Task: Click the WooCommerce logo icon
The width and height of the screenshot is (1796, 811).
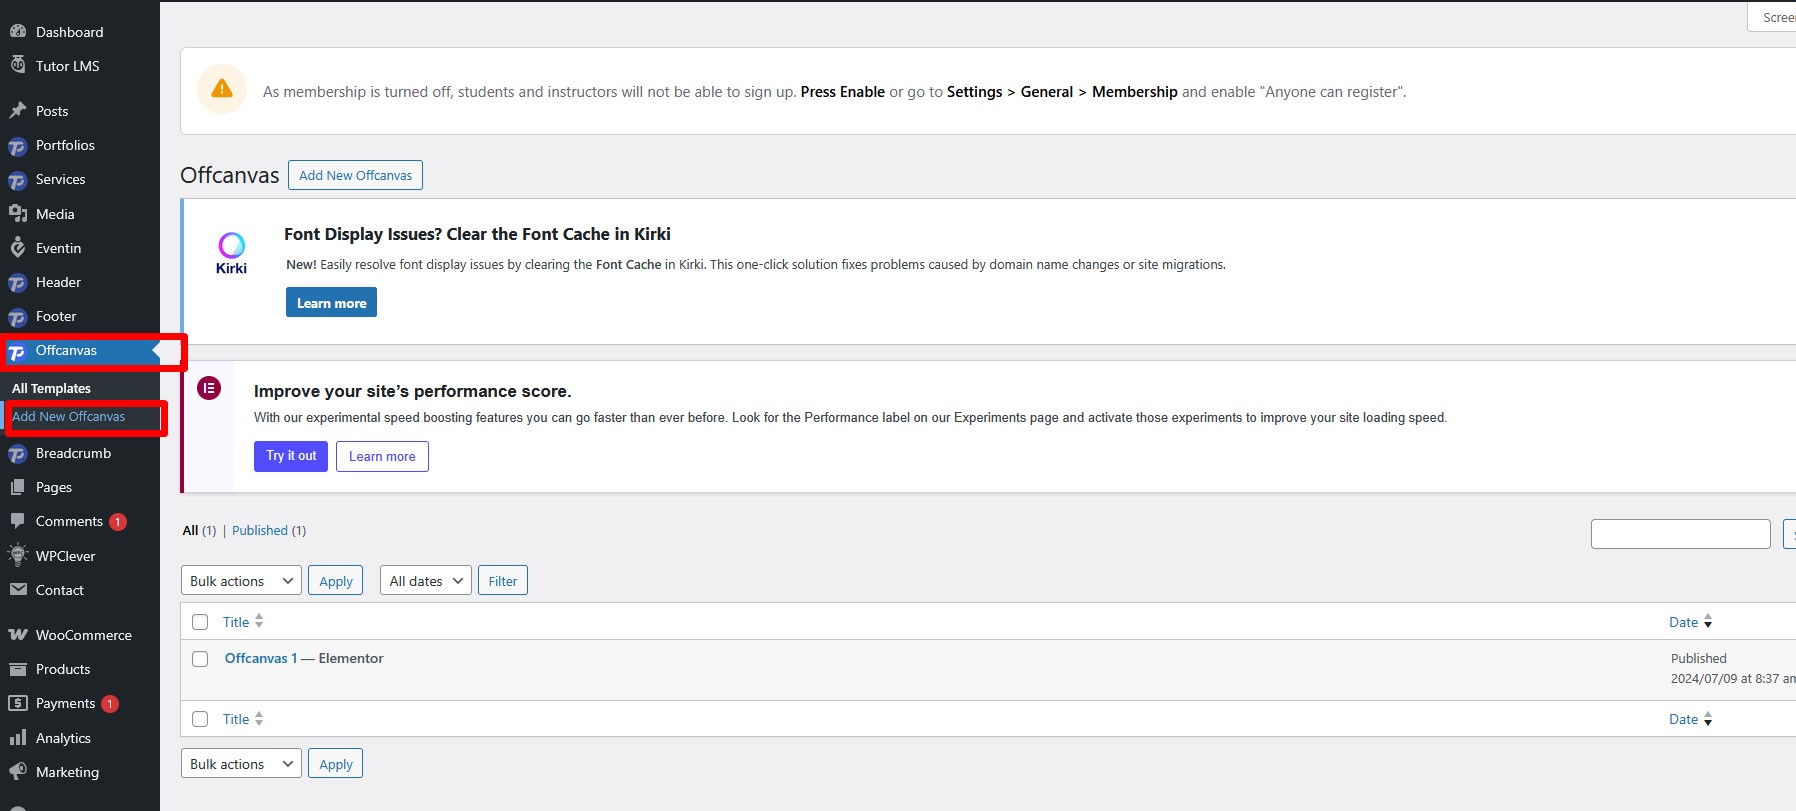Action: (x=18, y=635)
